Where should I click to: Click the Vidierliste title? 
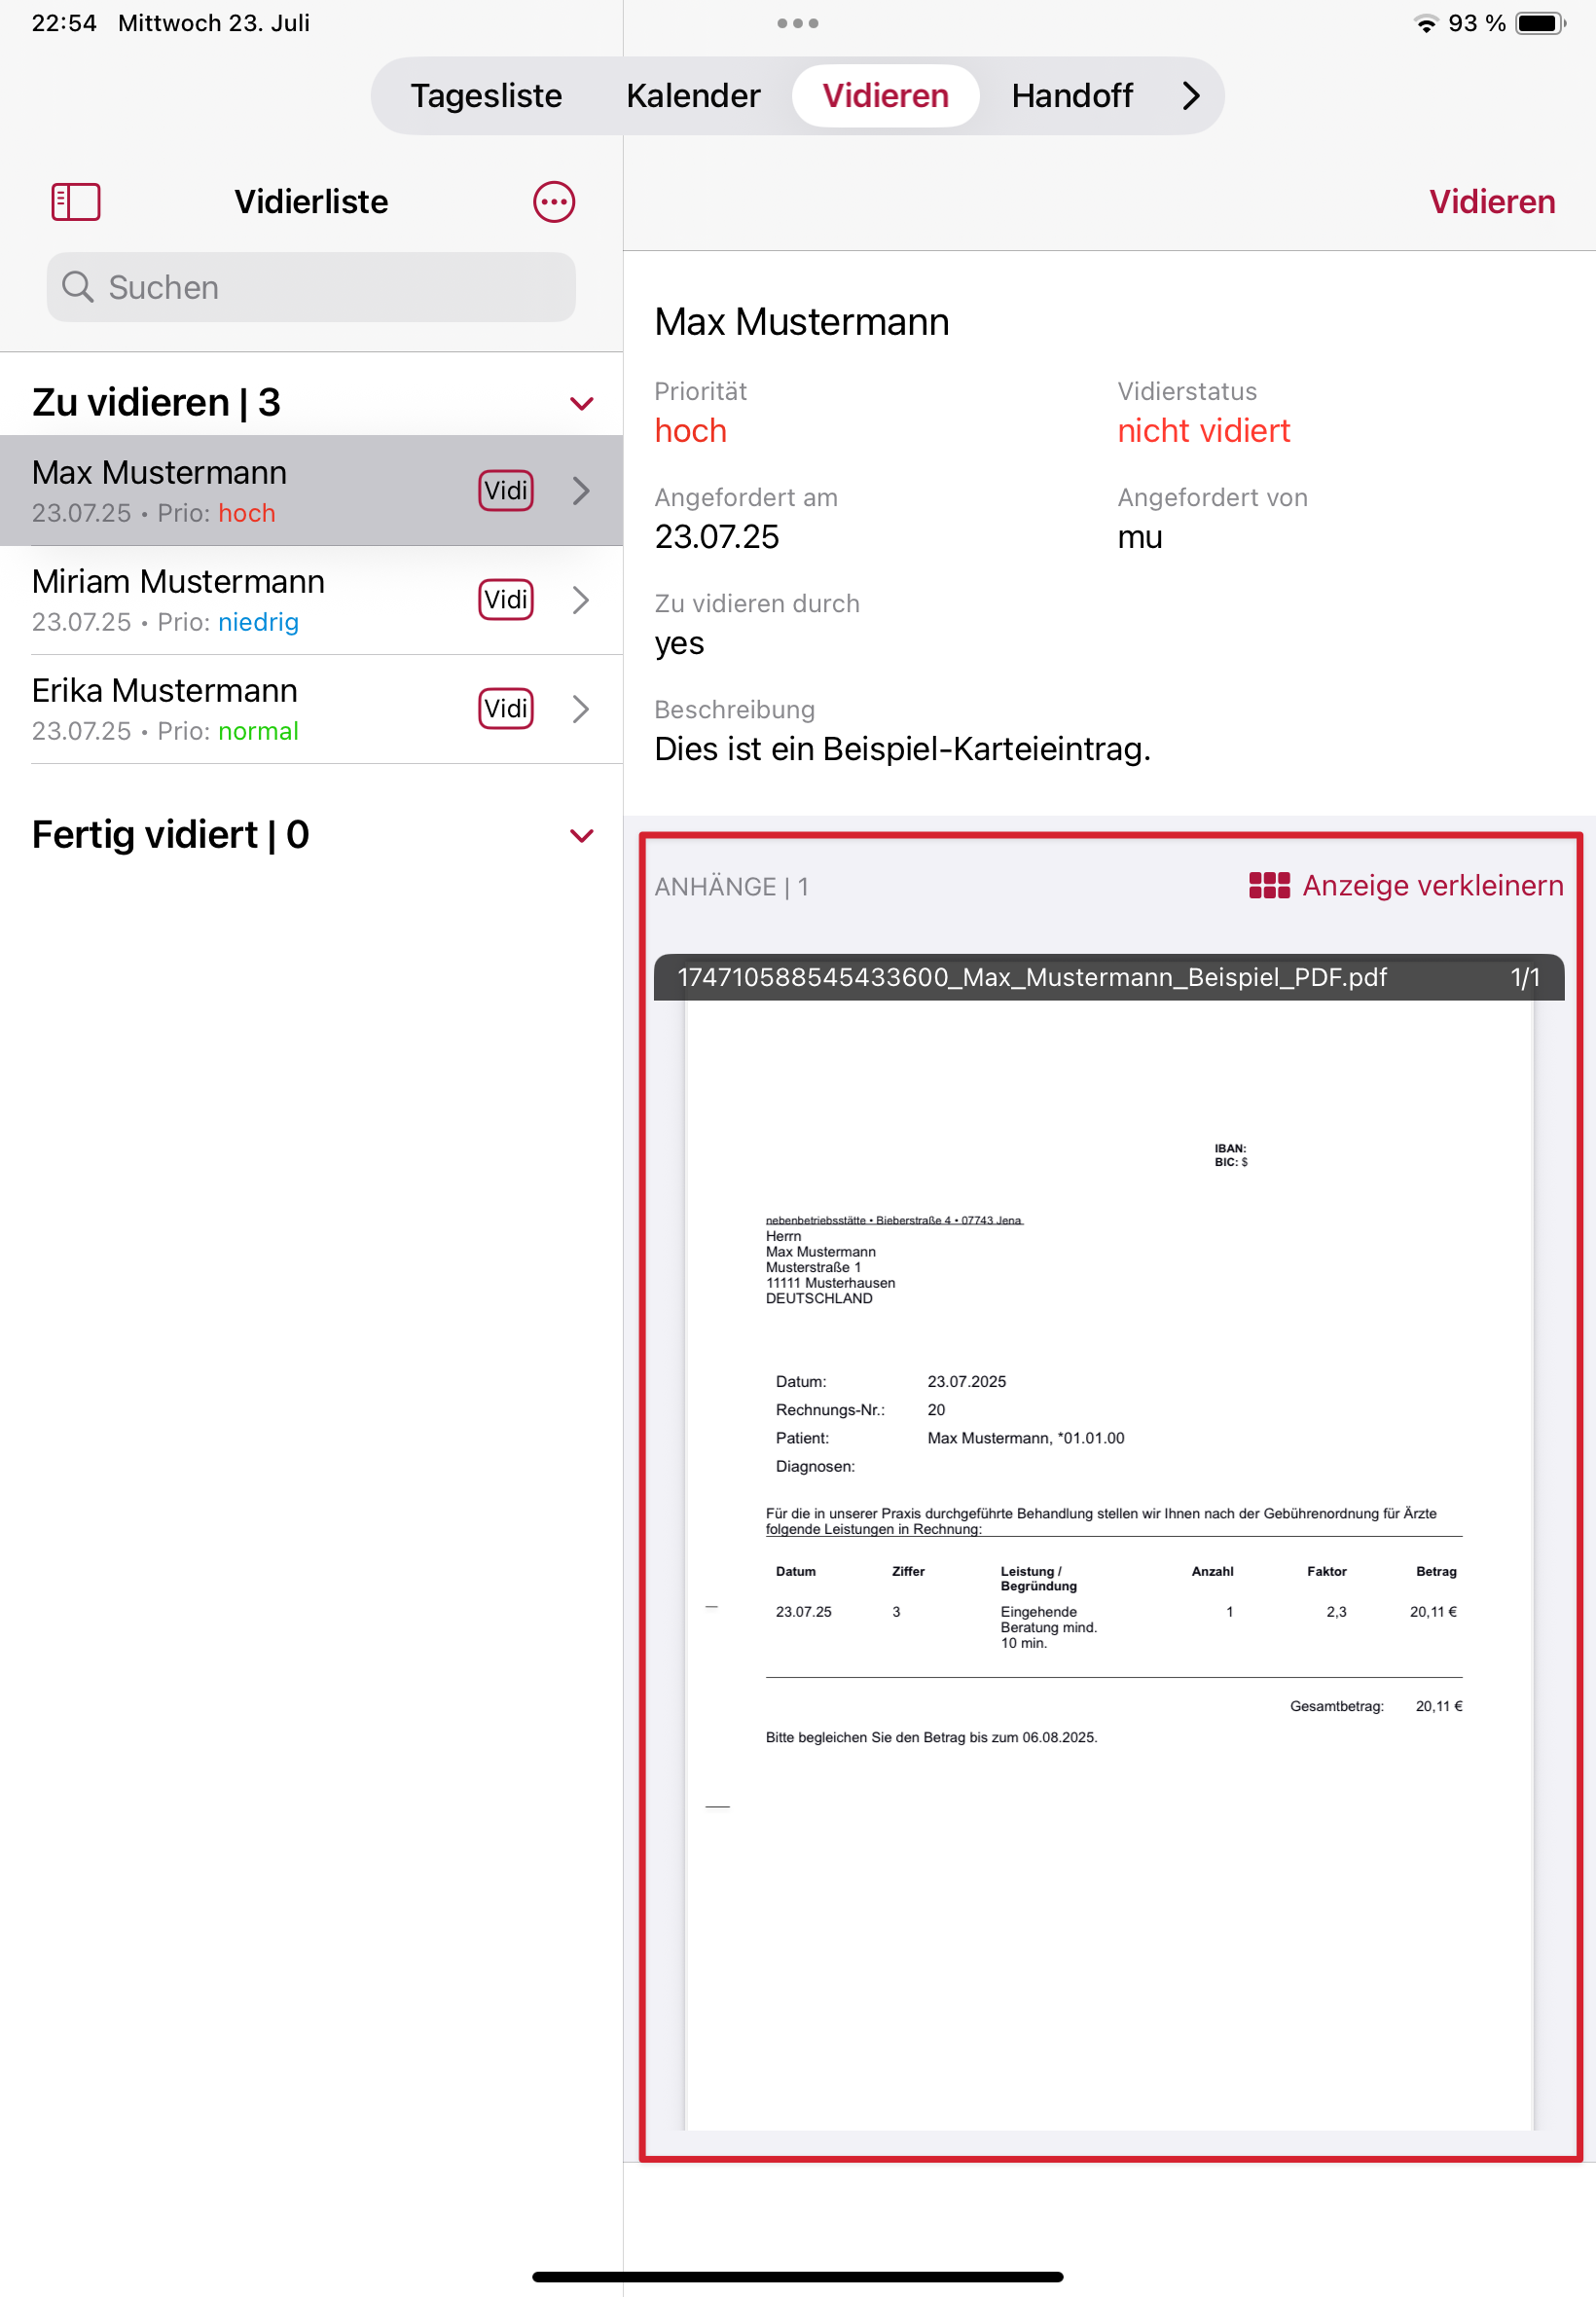pyautogui.click(x=311, y=202)
